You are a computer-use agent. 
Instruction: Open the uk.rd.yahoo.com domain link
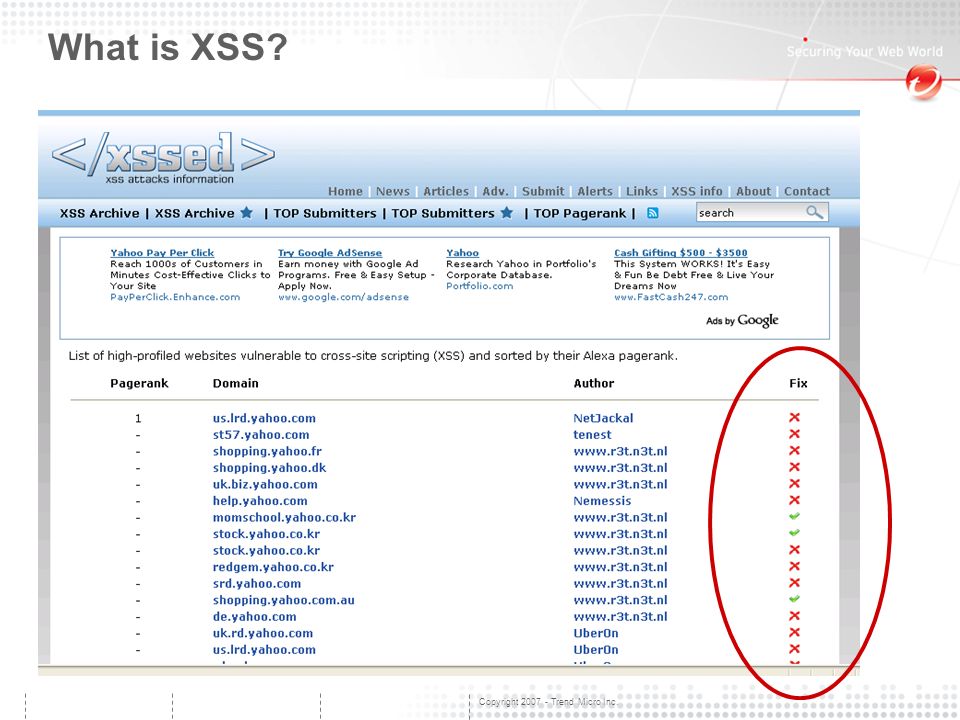(263, 633)
